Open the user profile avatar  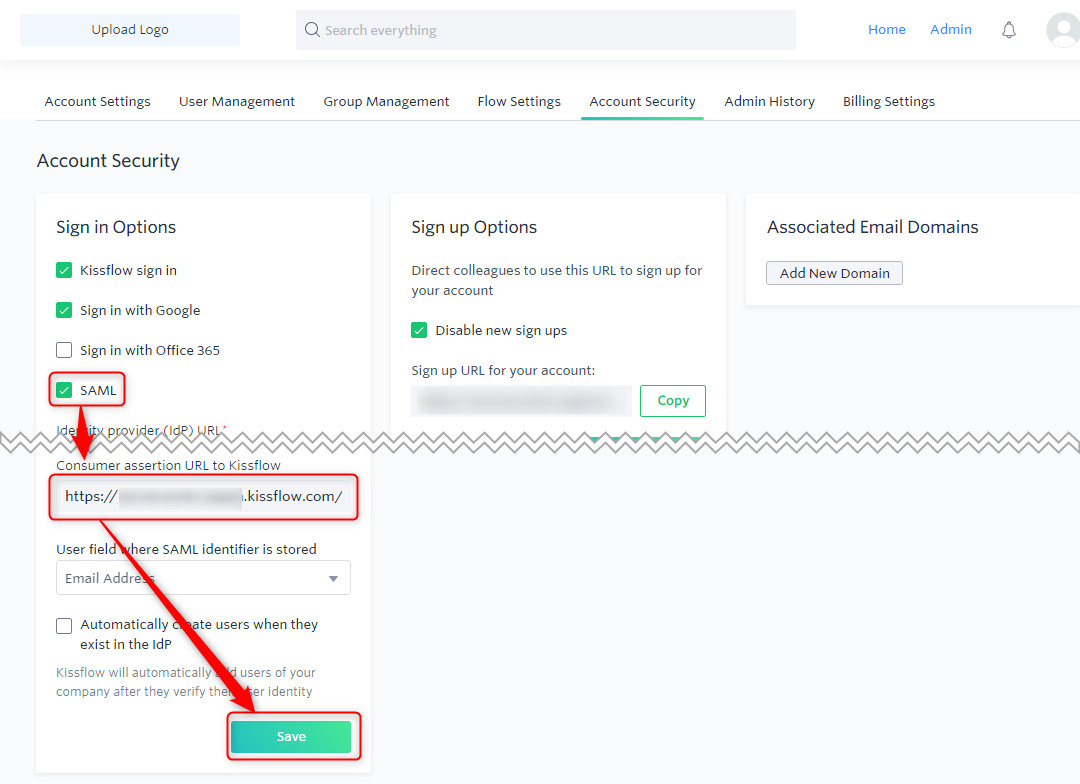(1063, 30)
